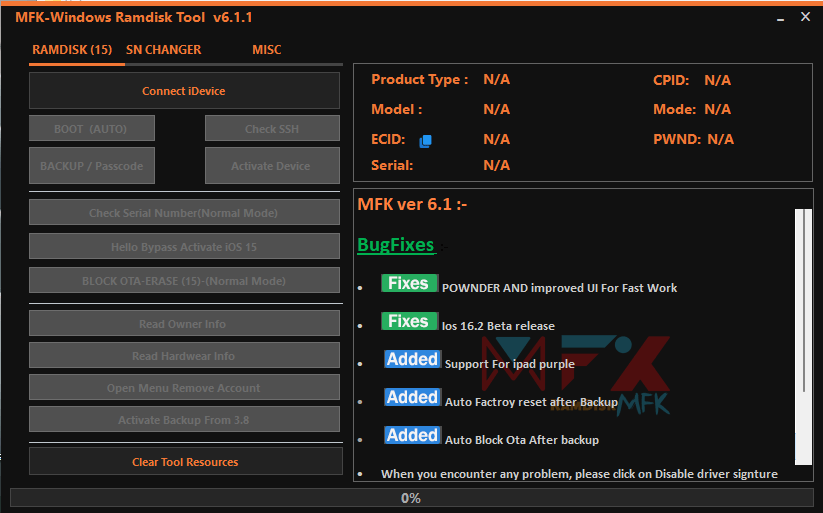Click 'Auto Block Ota After backup' text

[522, 440]
